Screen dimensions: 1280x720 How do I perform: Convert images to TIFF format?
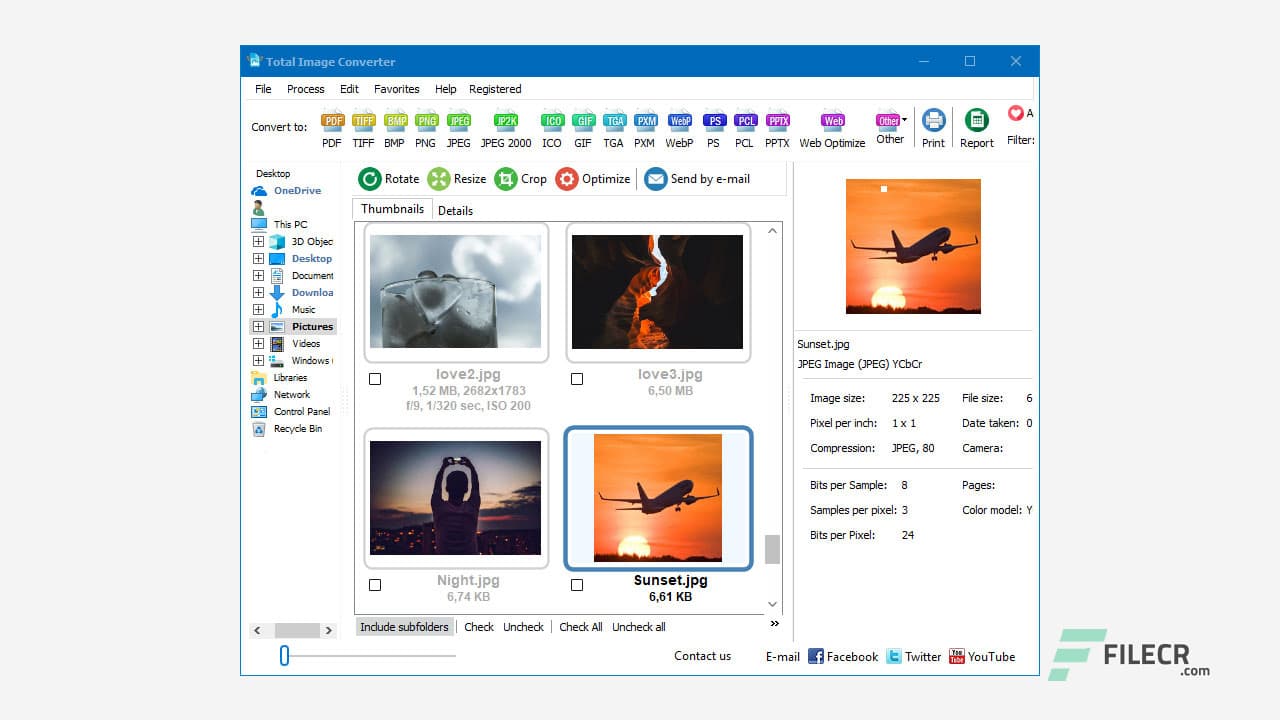363,120
